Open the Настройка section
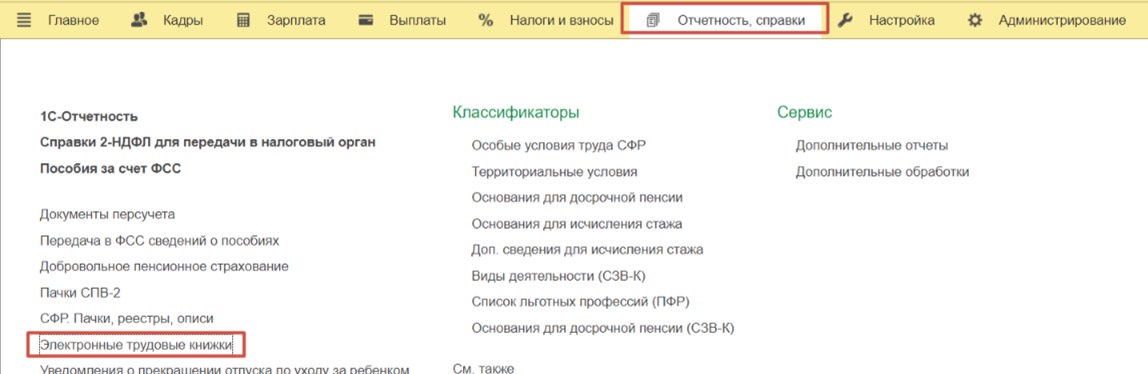 pyautogui.click(x=902, y=20)
